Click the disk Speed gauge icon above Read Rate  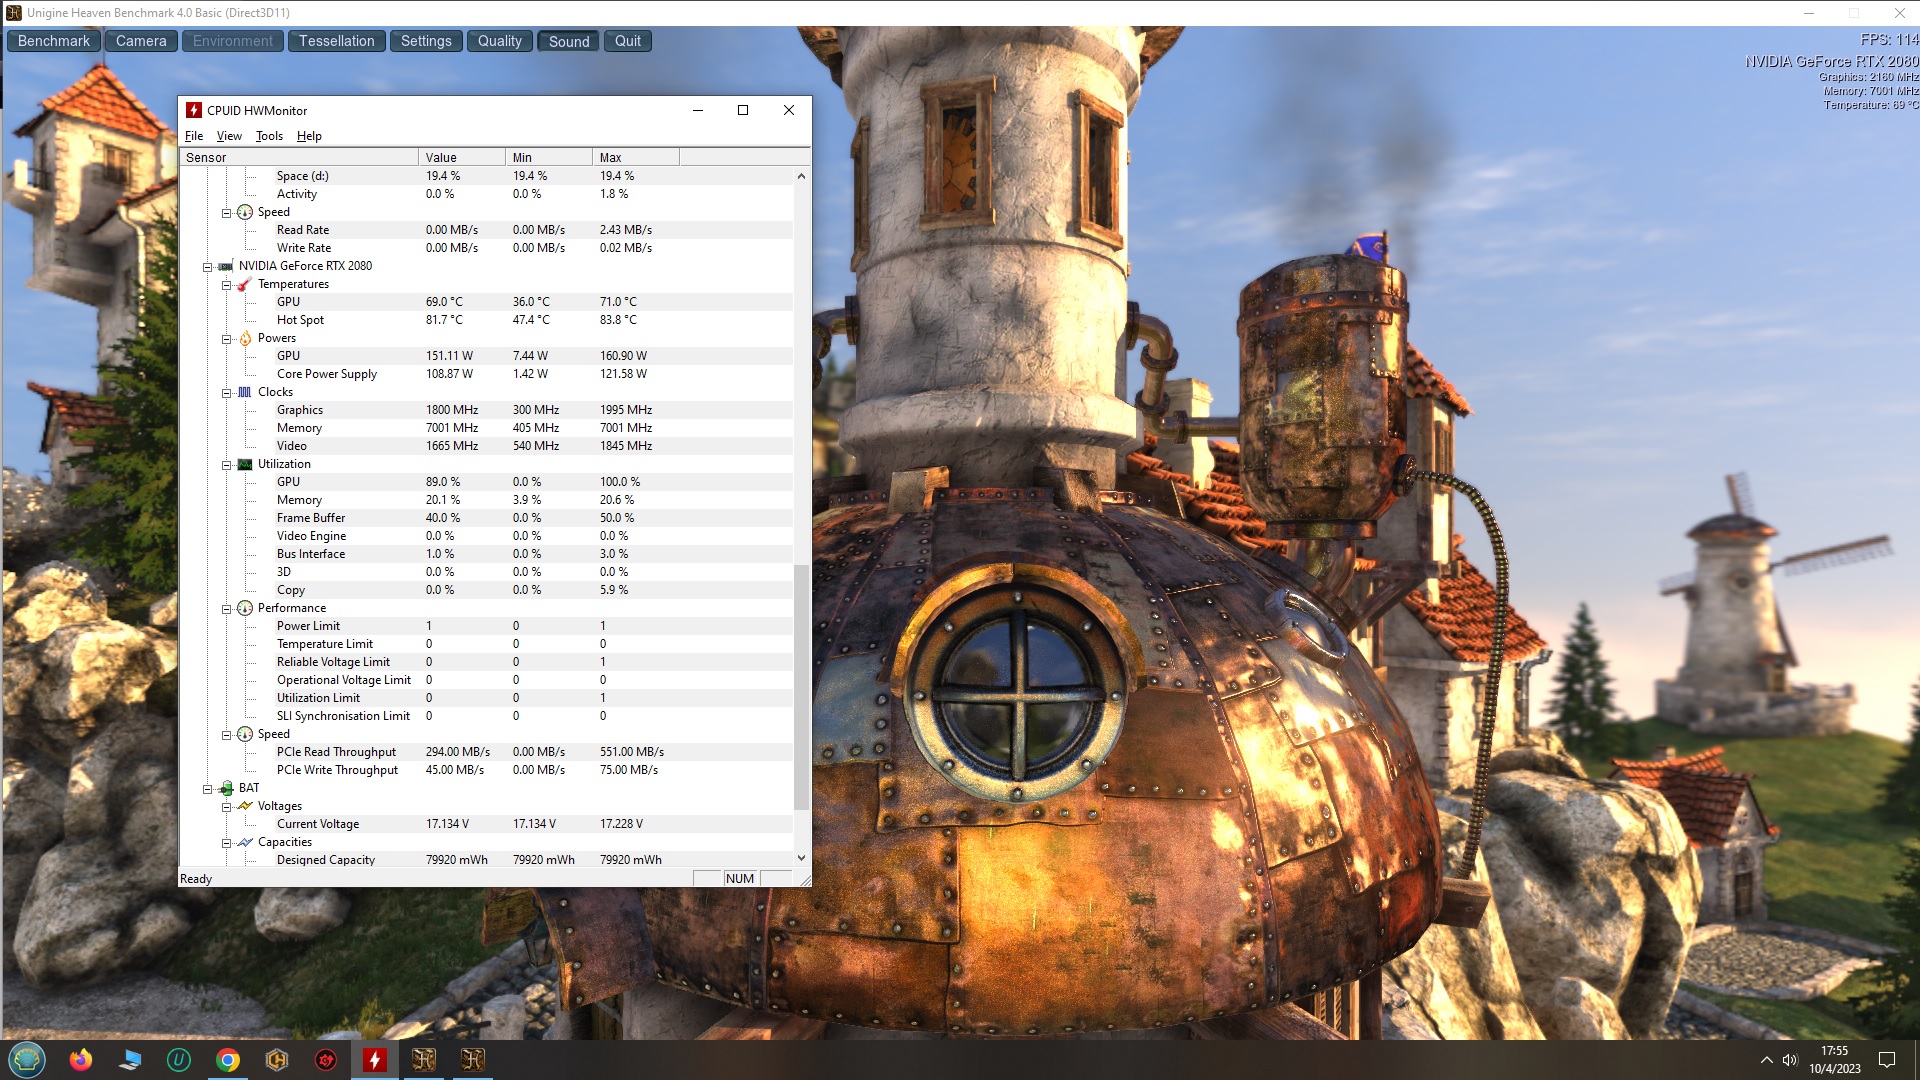(245, 212)
